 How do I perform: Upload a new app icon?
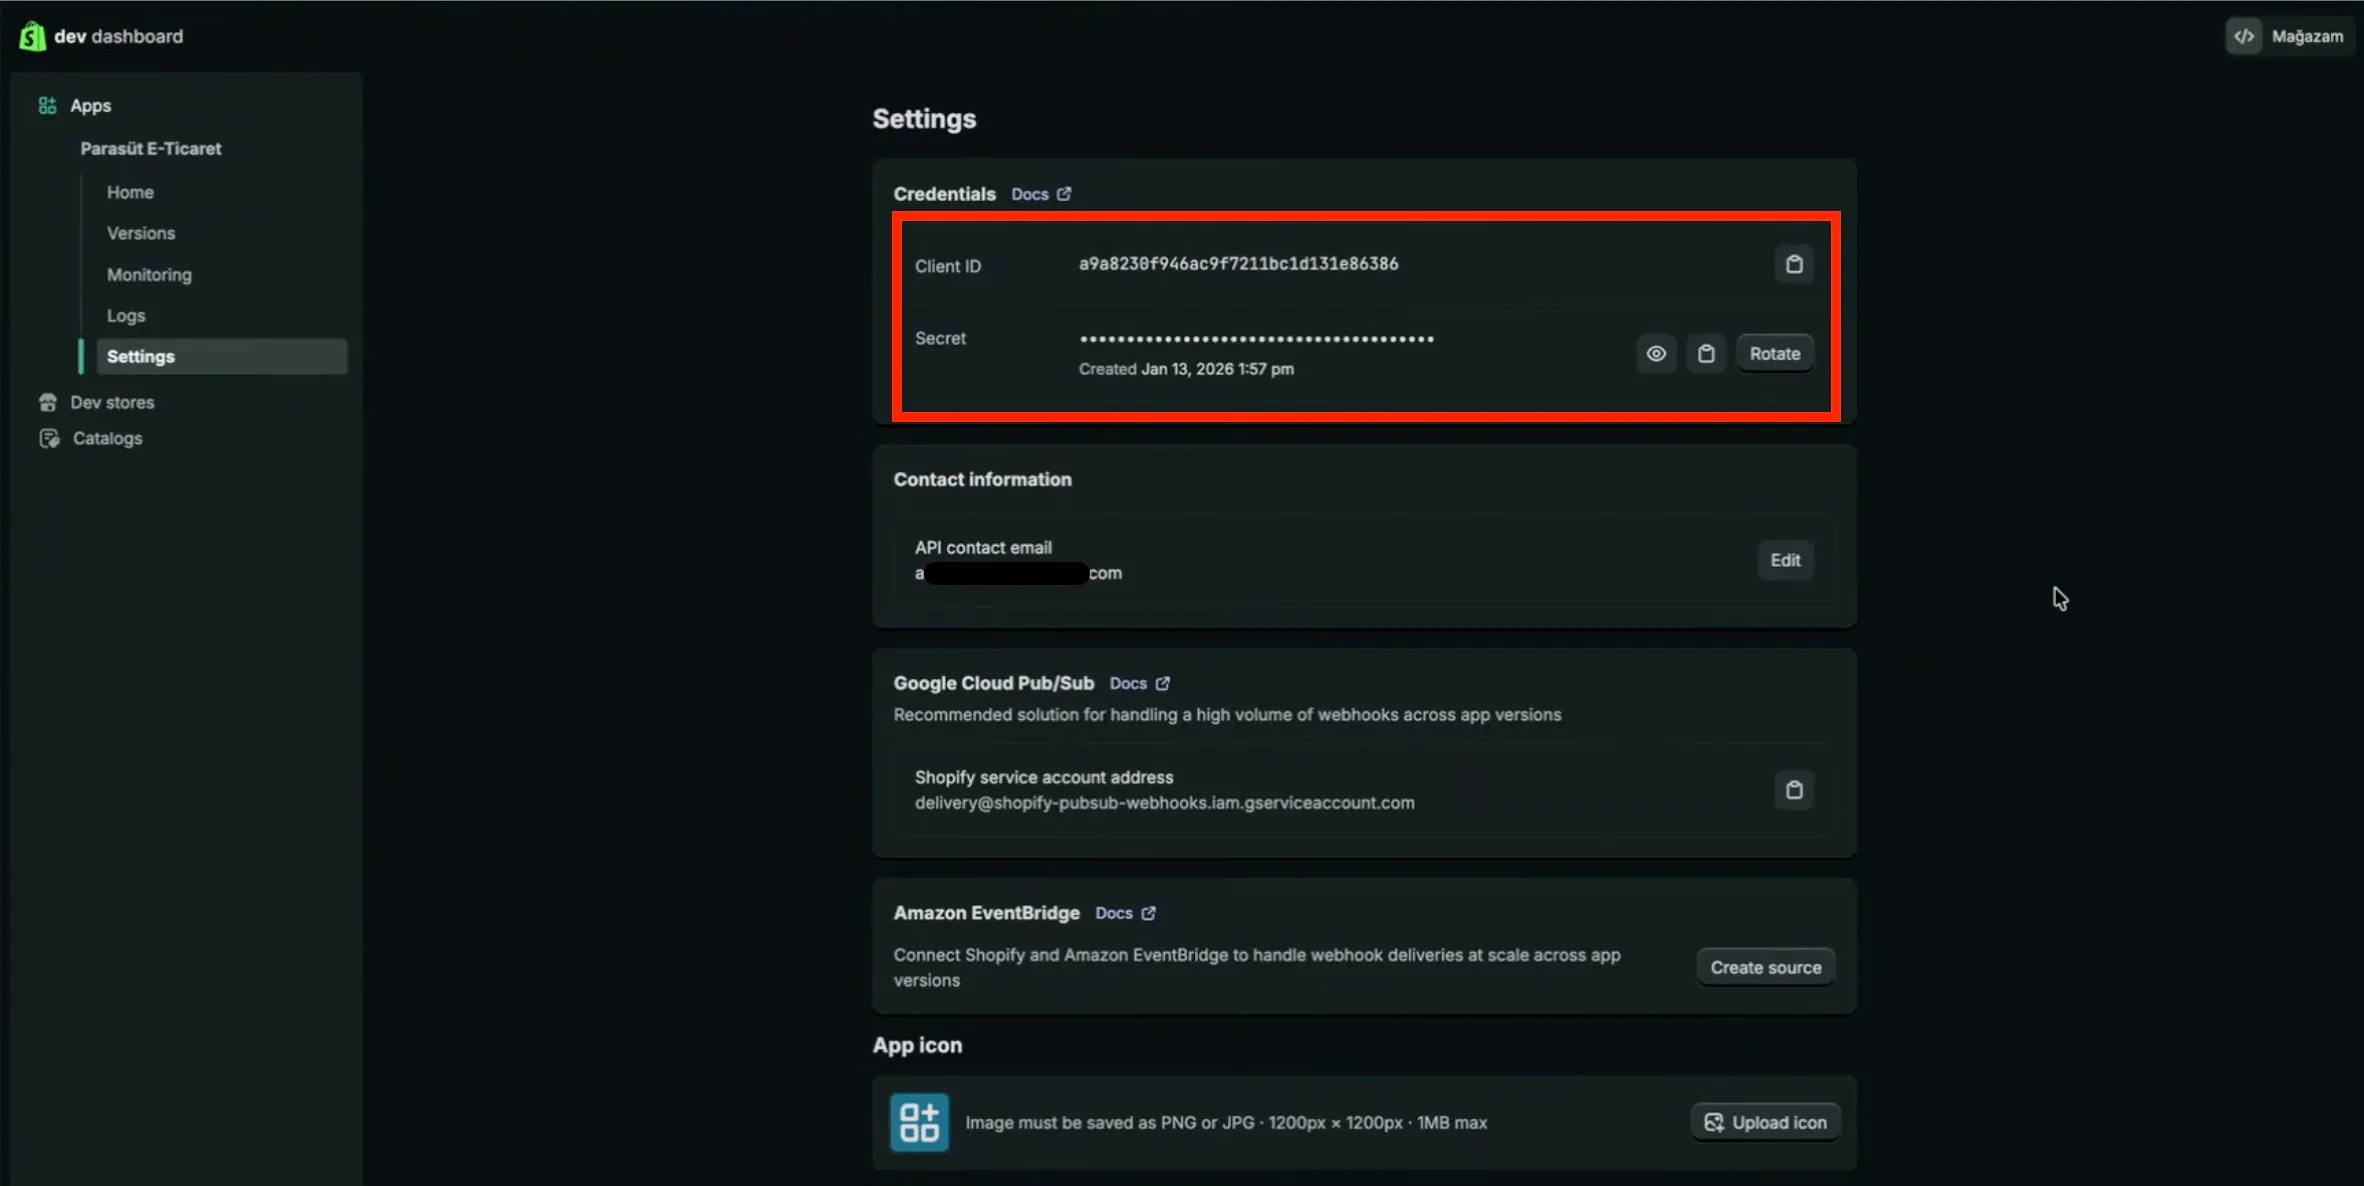coord(1765,1122)
